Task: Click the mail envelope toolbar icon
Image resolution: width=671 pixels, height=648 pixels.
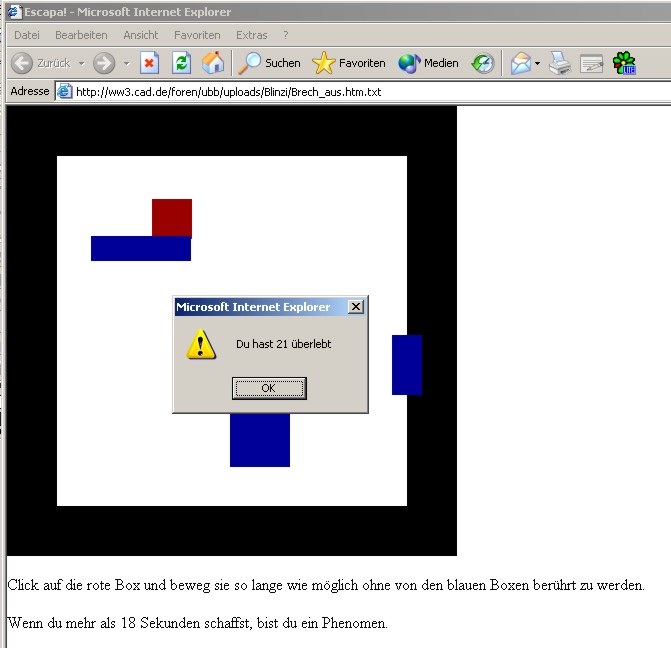Action: 521,63
